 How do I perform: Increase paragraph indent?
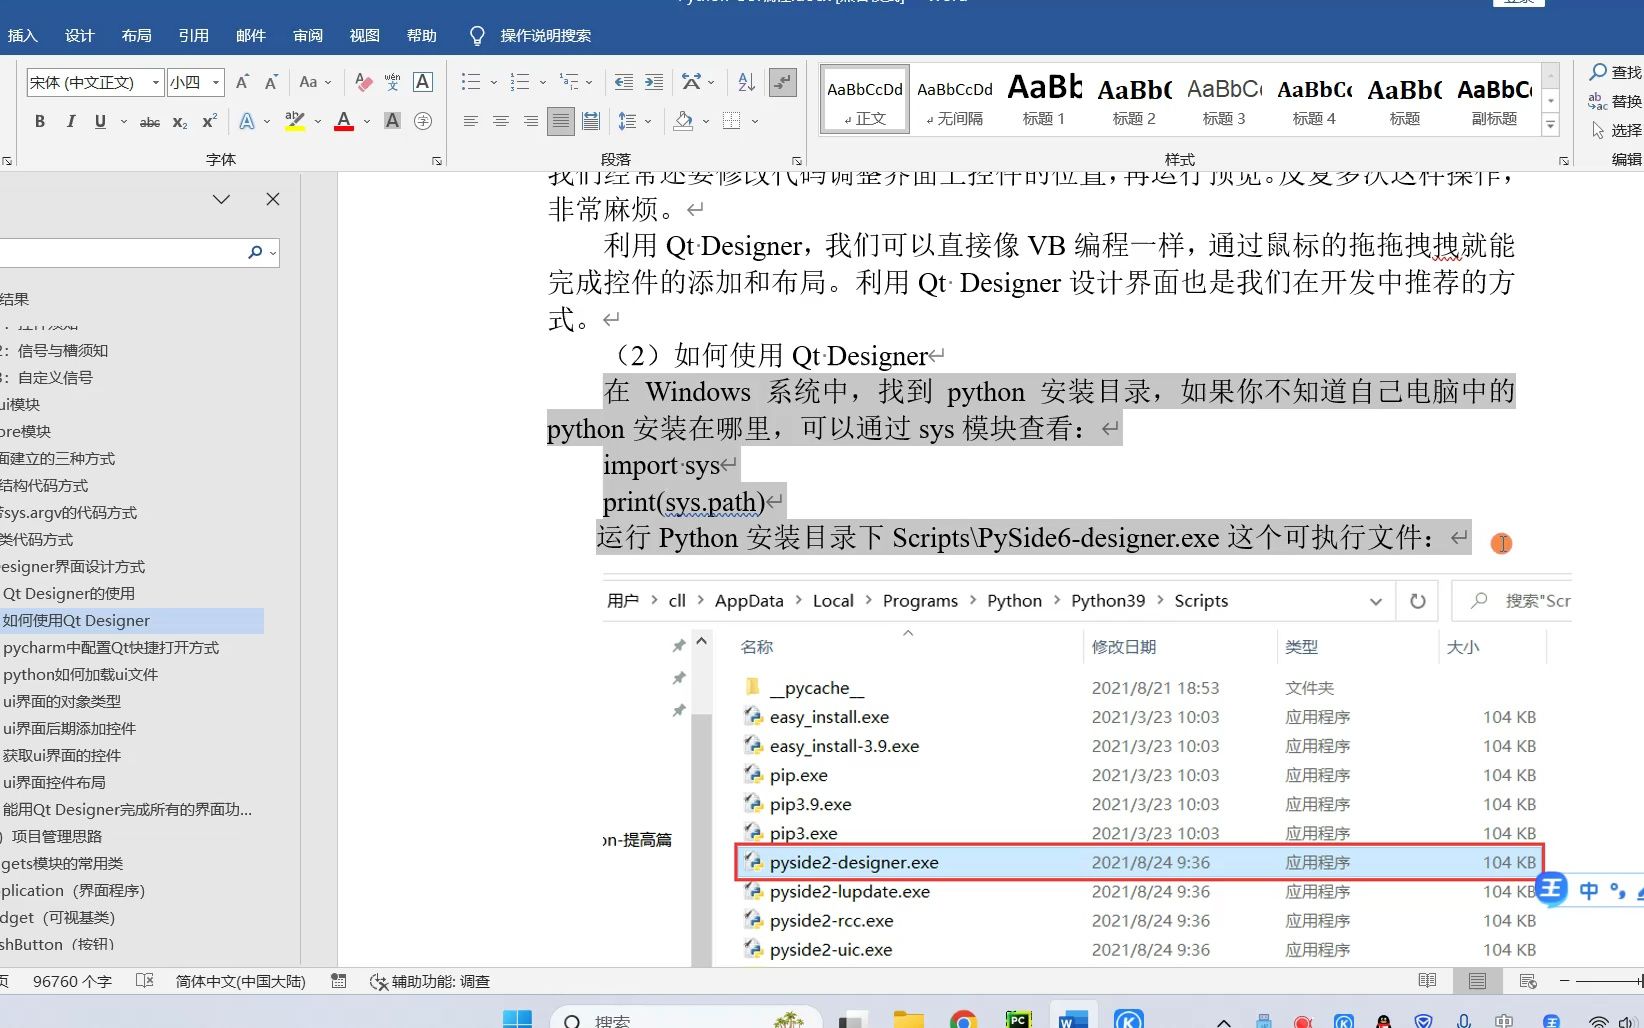653,82
